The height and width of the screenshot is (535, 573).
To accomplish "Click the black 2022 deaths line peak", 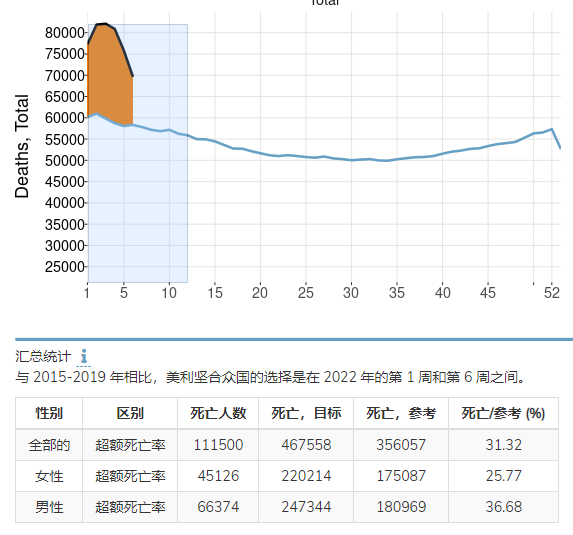I will [x=105, y=24].
